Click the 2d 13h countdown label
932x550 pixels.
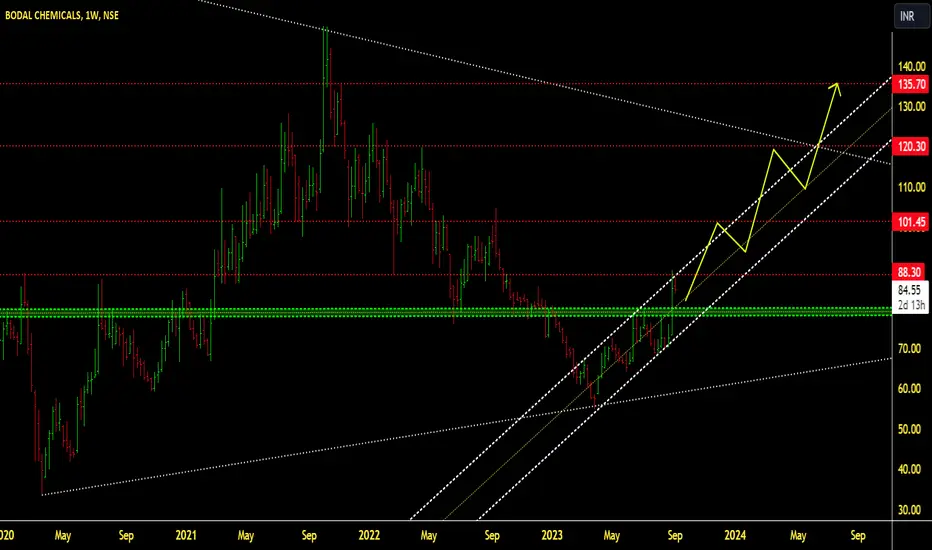(x=911, y=306)
